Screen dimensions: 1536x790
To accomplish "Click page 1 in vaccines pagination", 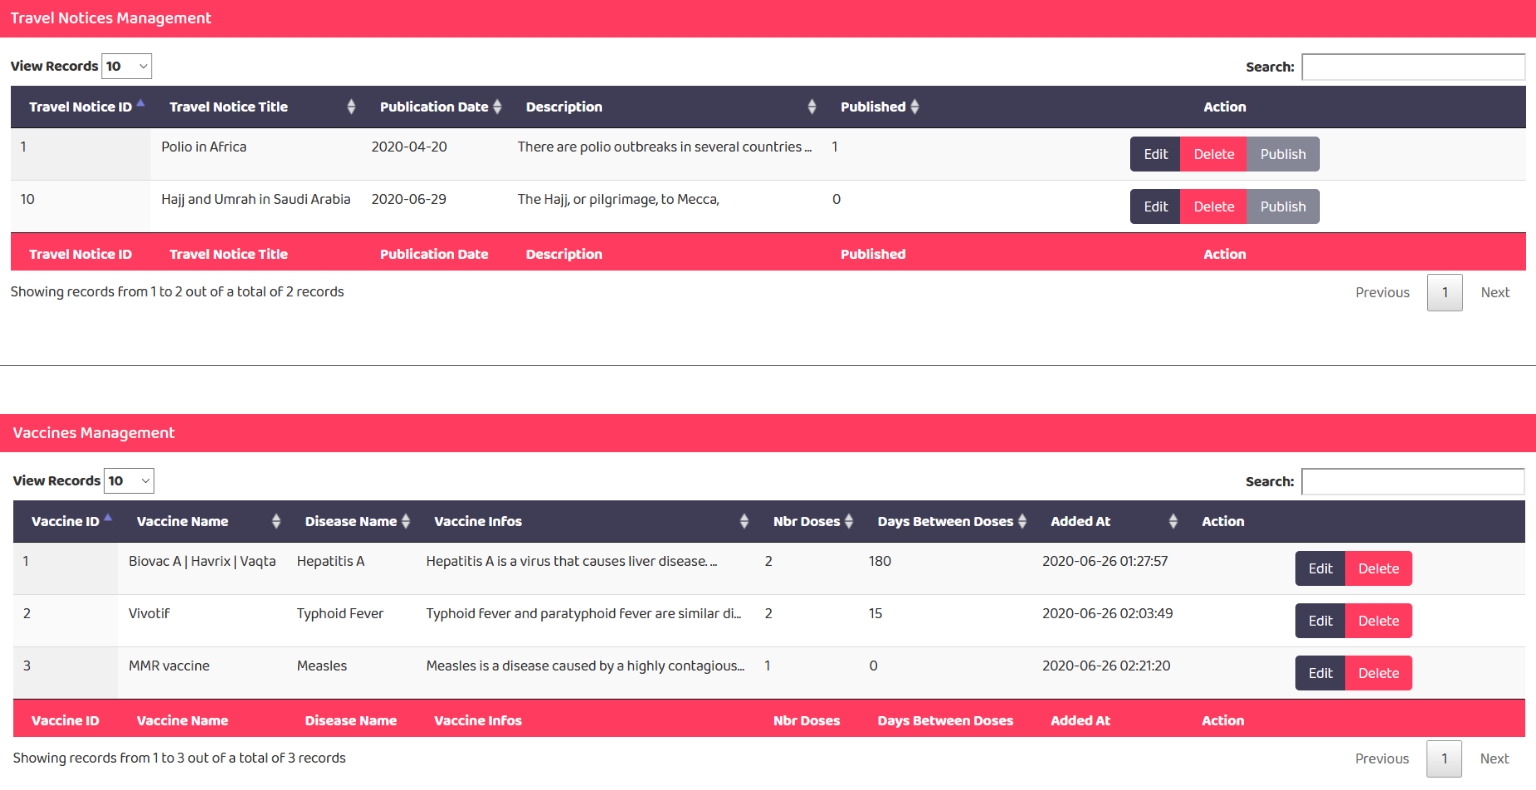I will tap(1444, 759).
